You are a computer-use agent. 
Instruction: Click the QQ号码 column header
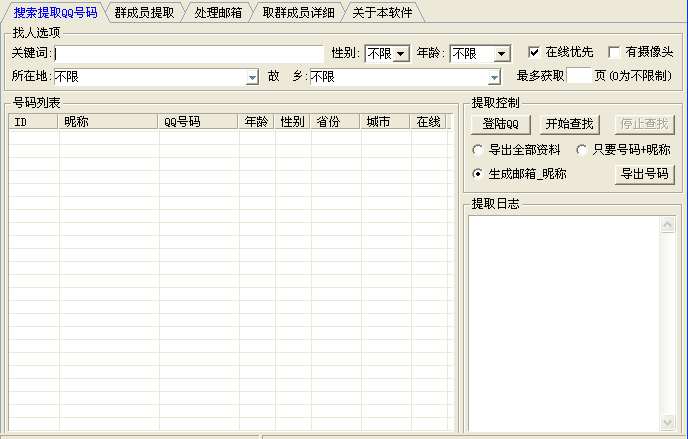(x=198, y=121)
